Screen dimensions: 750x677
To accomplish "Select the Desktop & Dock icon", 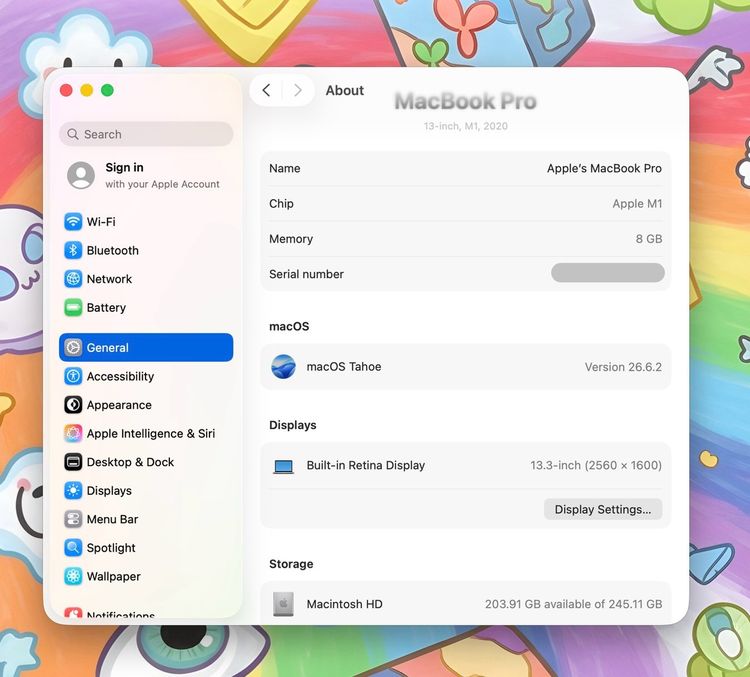I will point(73,462).
